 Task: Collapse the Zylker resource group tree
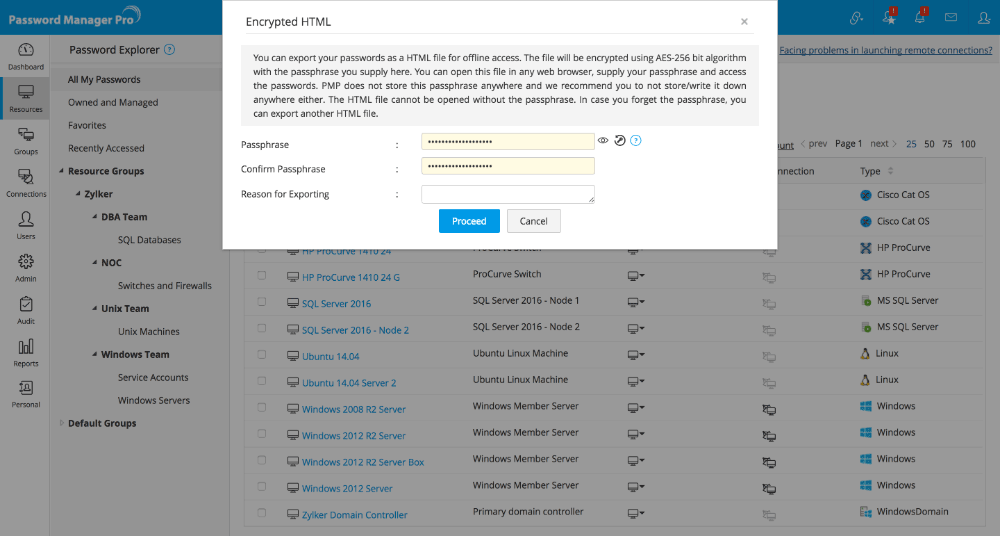76,194
